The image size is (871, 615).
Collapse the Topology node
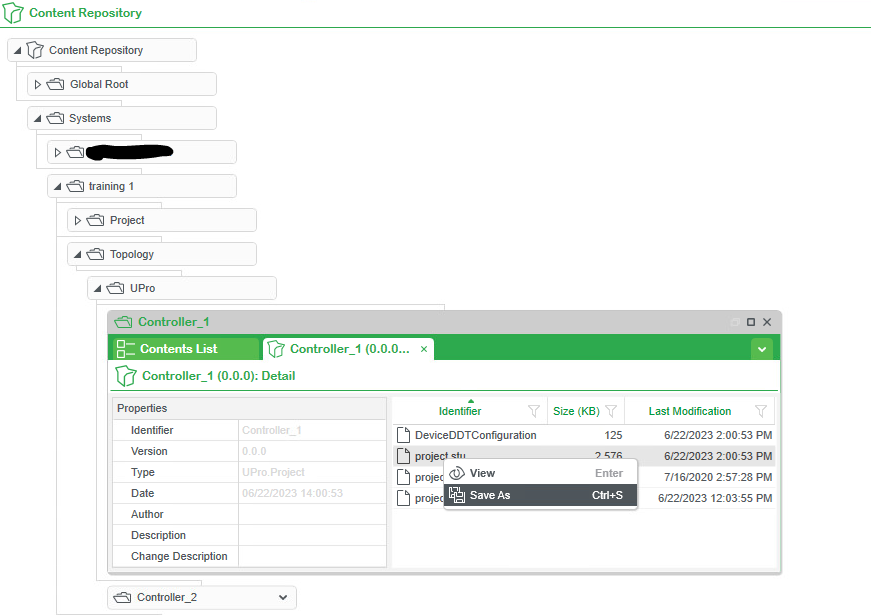(78, 254)
